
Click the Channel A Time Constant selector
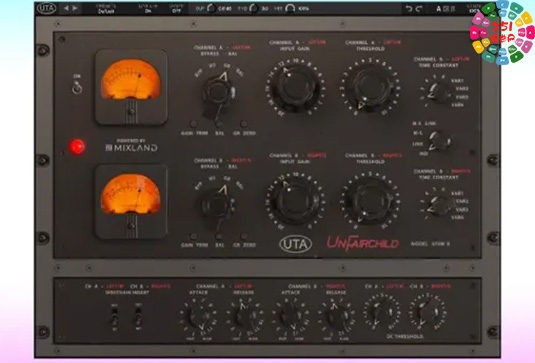pos(439,92)
